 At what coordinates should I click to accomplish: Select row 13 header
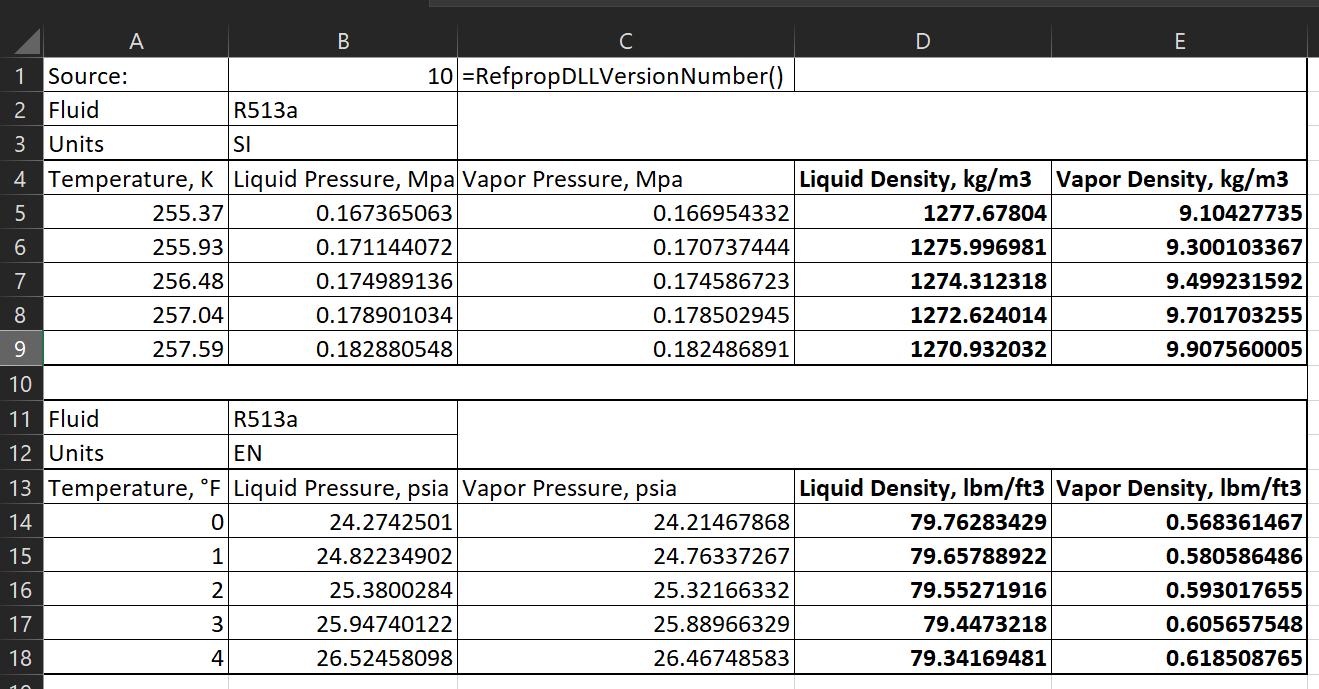(21, 487)
